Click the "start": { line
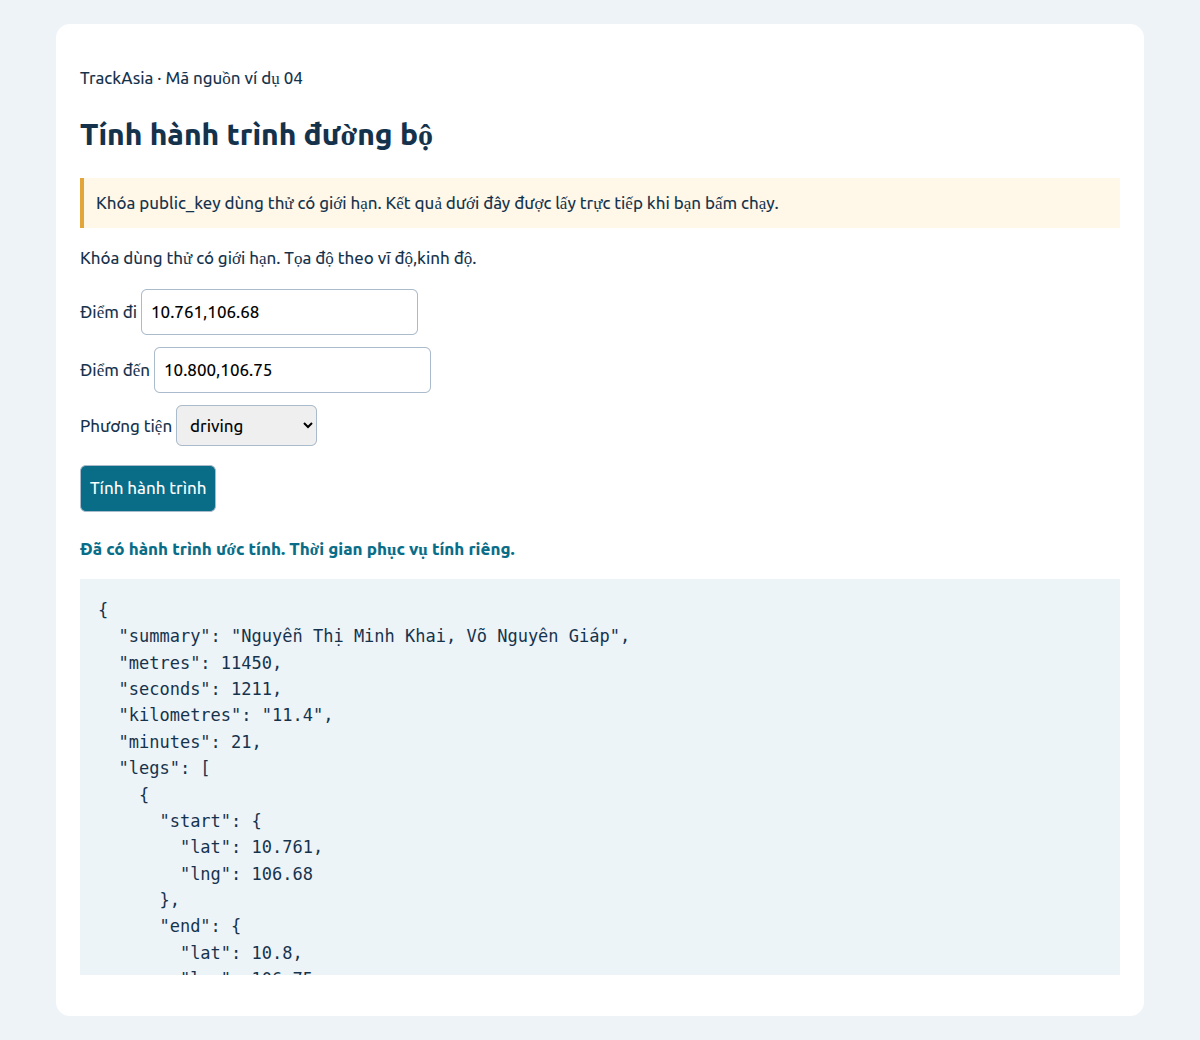 (211, 821)
